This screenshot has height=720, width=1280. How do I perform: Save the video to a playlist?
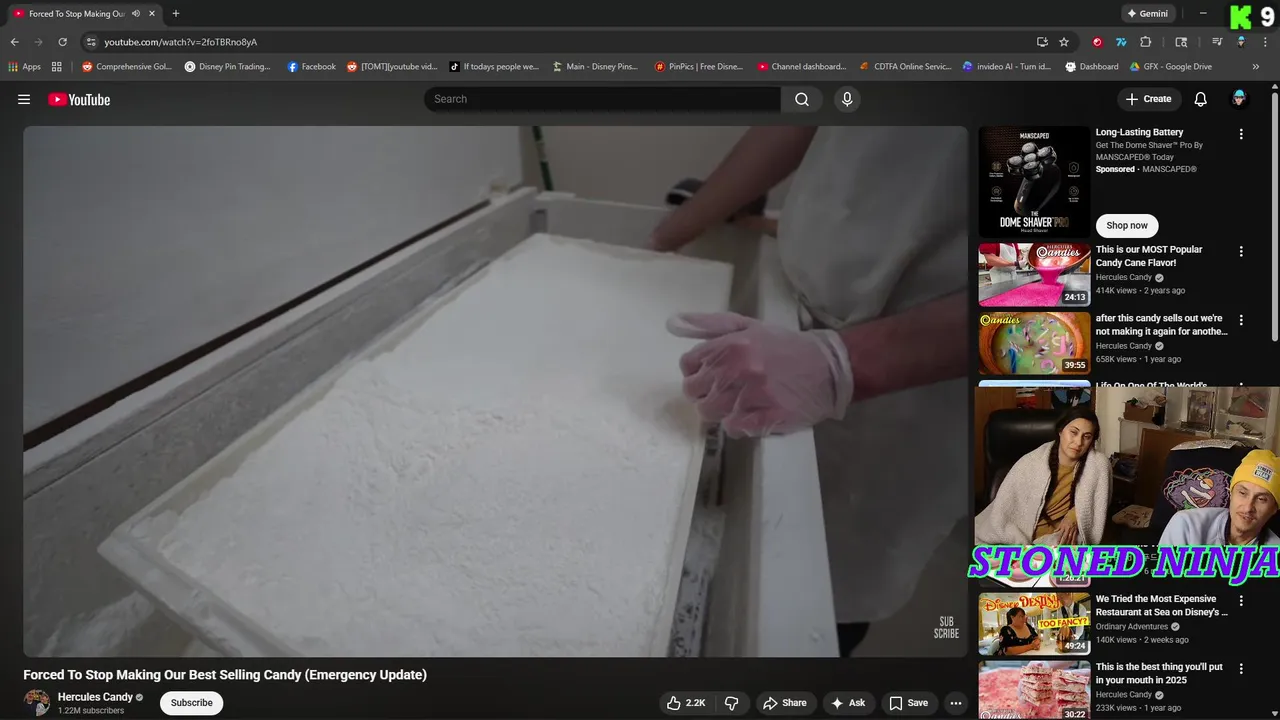pyautogui.click(x=909, y=703)
